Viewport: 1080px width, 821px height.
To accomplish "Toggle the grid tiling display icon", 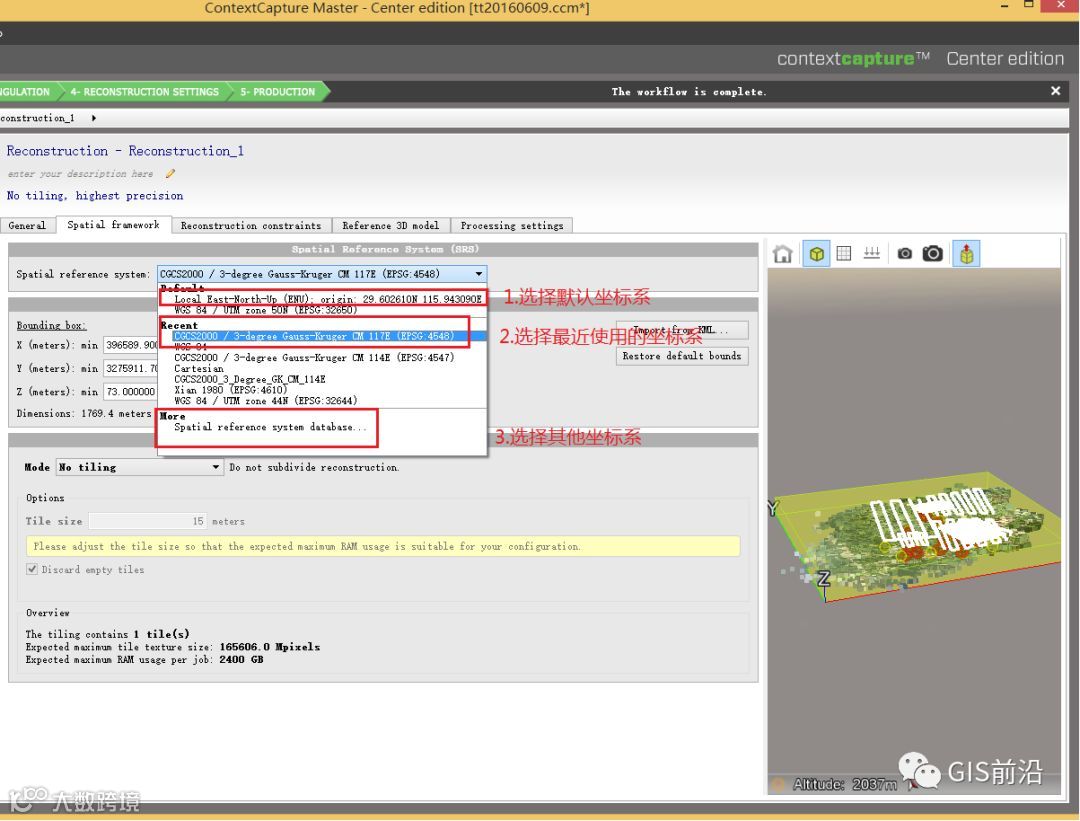I will 844,254.
